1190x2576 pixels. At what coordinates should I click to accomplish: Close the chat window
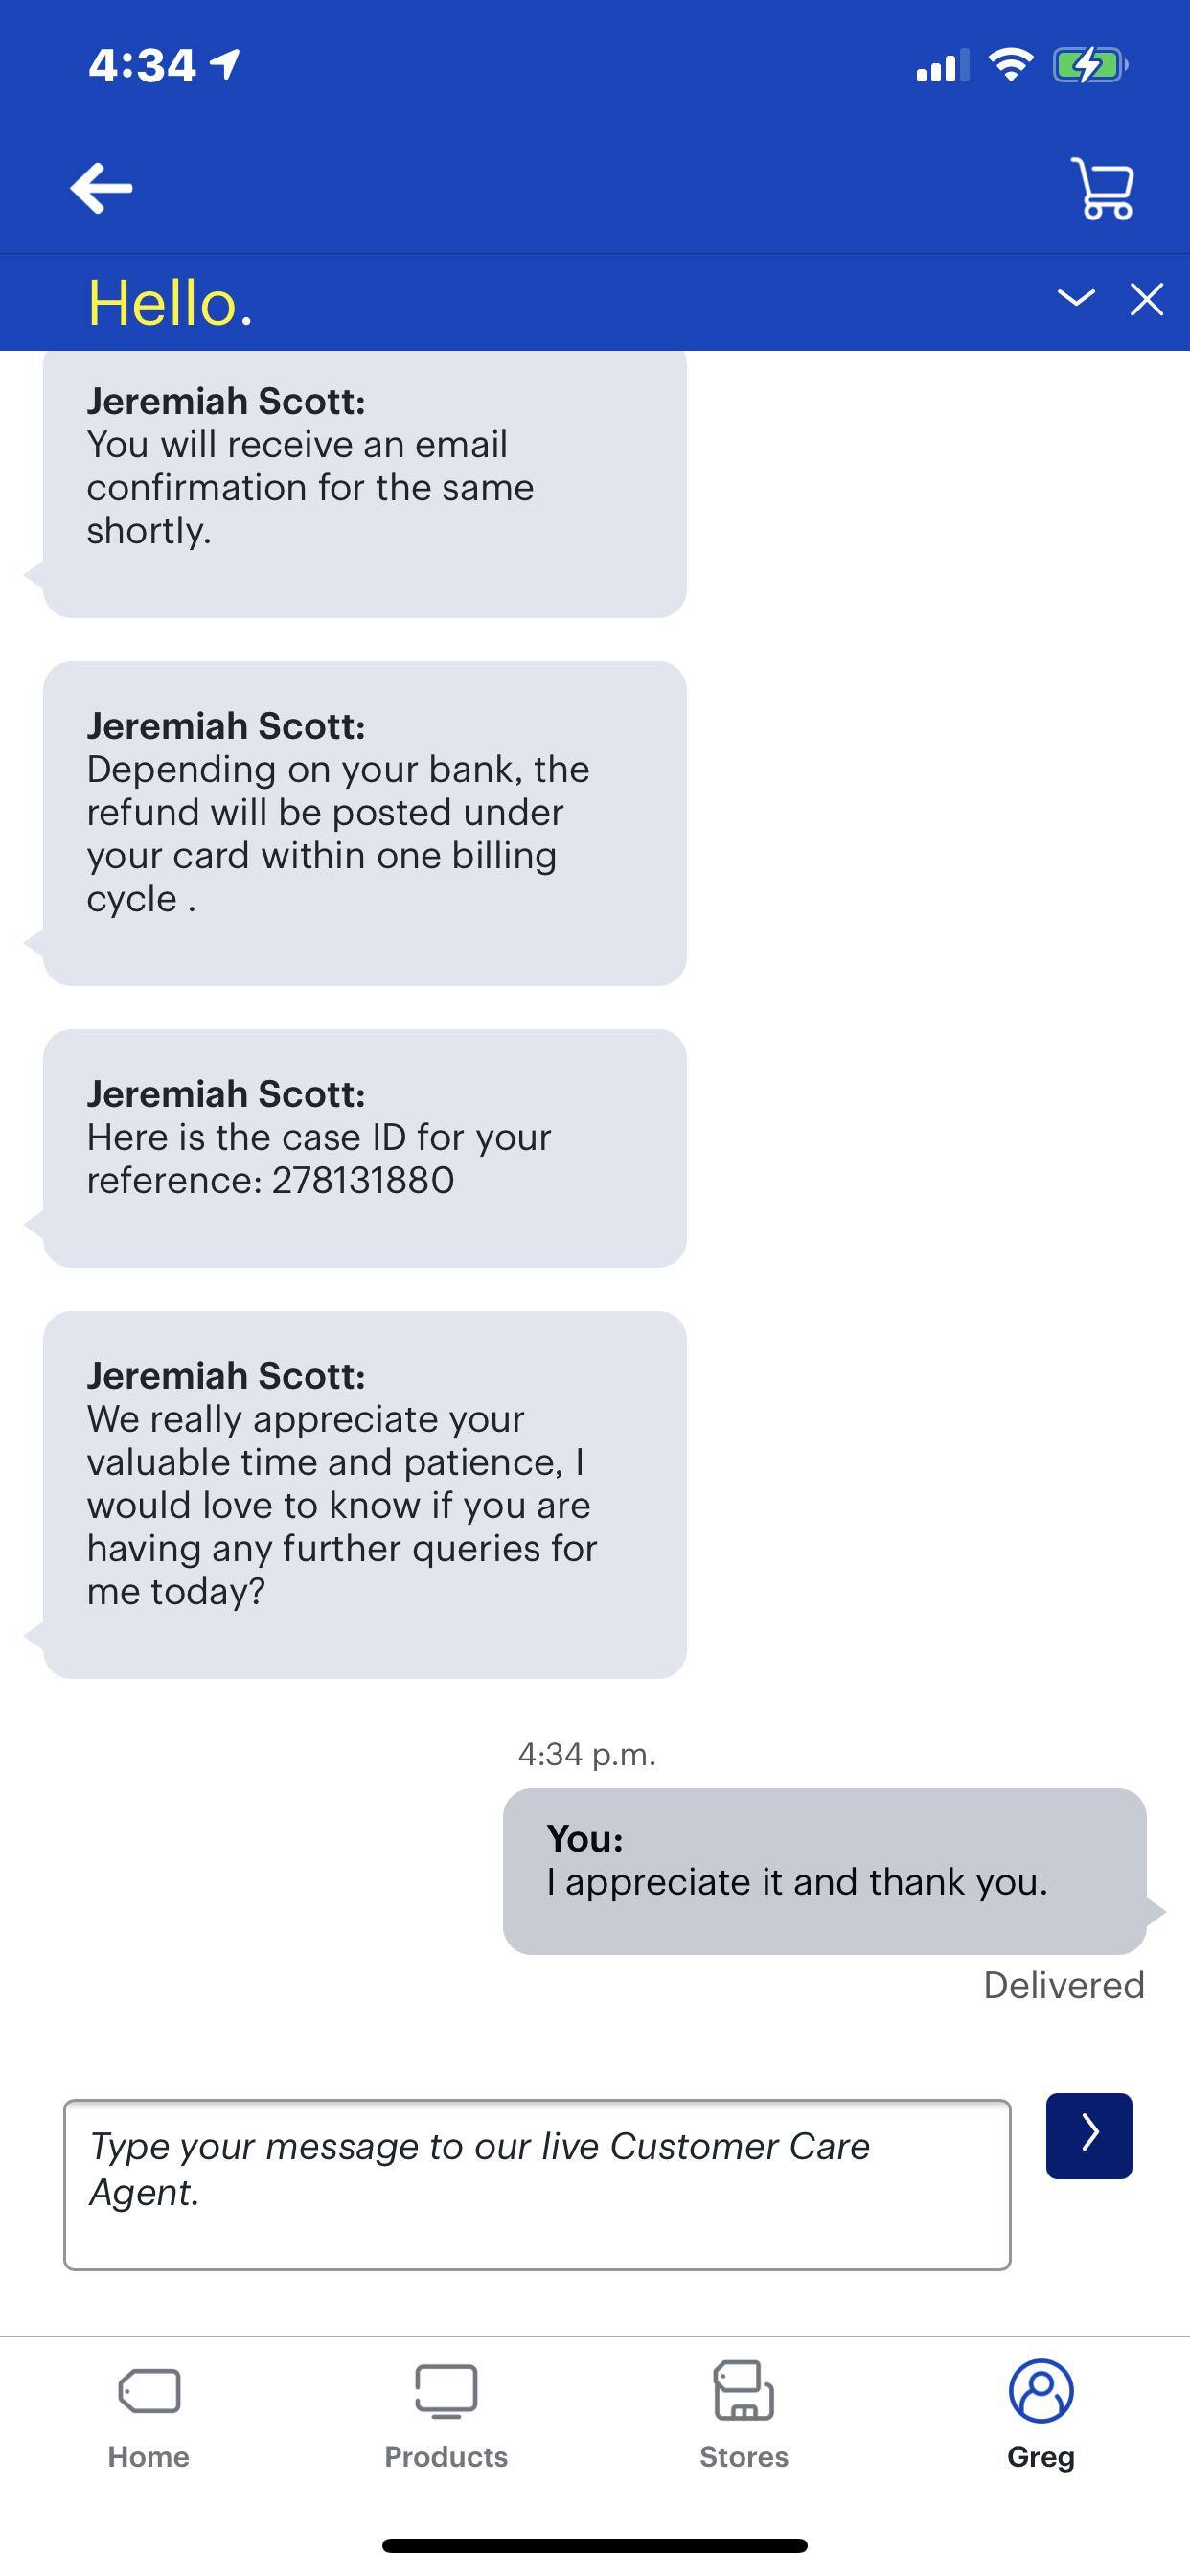1146,299
